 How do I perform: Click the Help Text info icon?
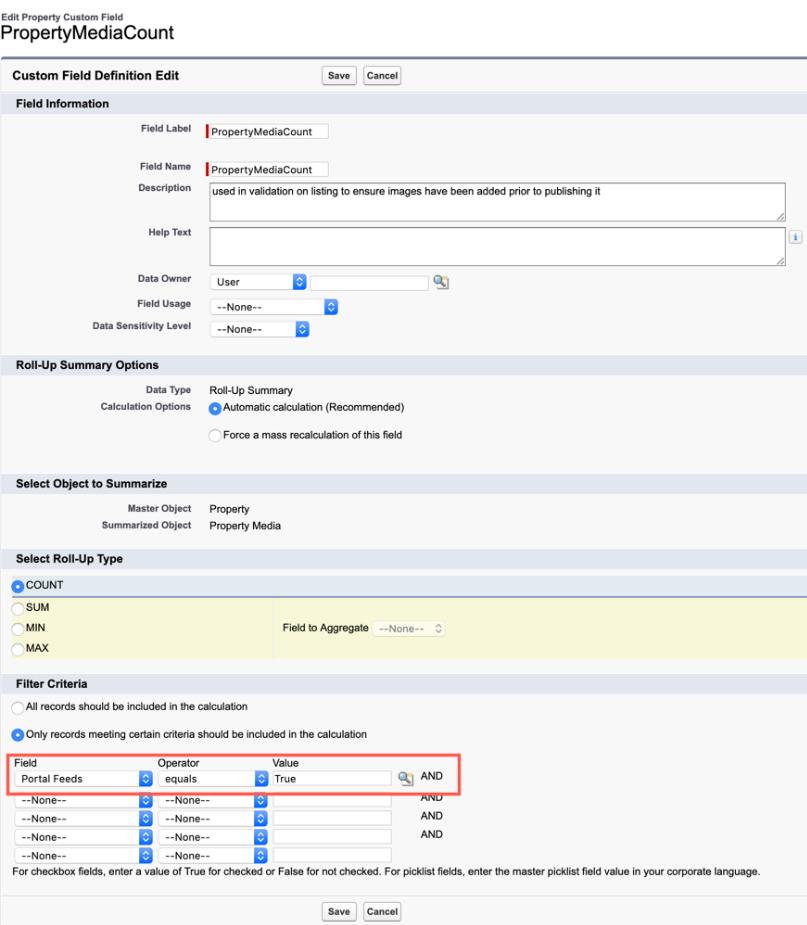point(795,237)
